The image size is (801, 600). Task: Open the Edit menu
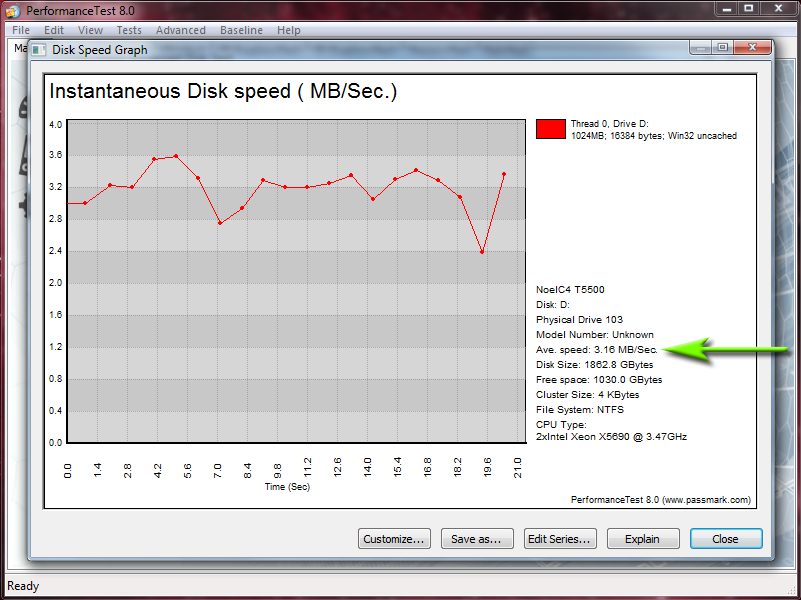point(54,30)
